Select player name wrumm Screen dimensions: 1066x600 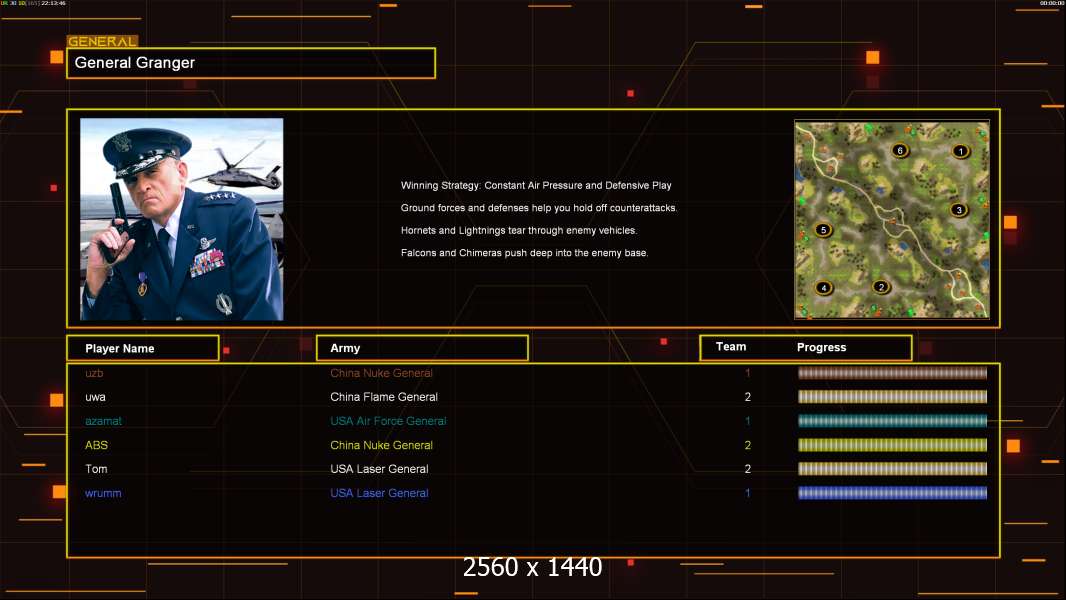tap(103, 493)
